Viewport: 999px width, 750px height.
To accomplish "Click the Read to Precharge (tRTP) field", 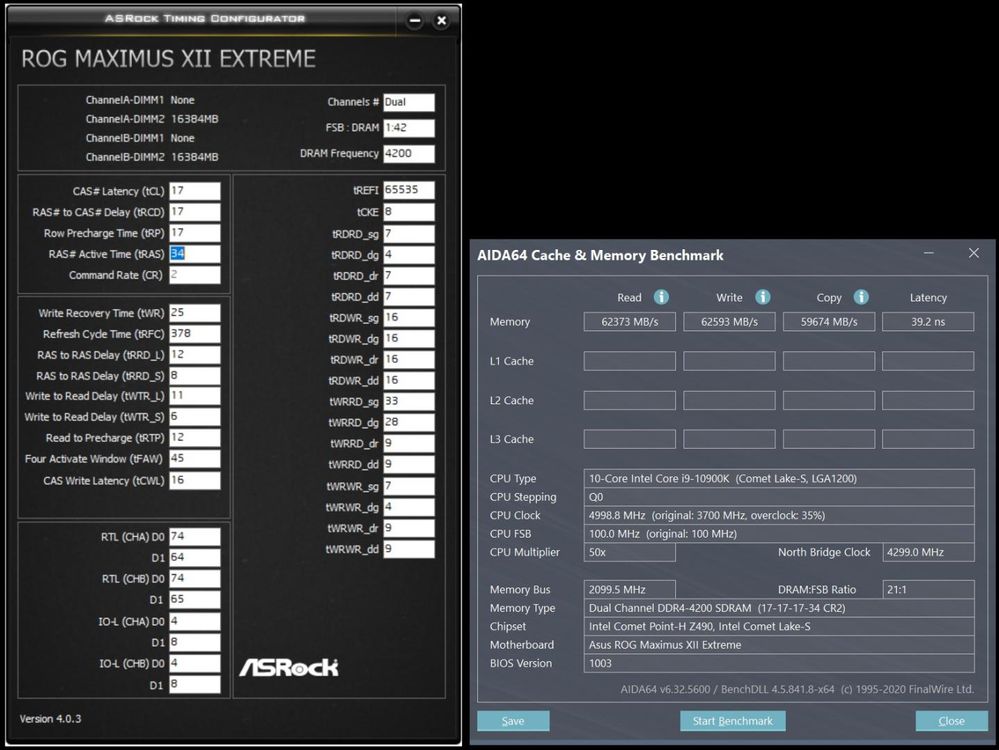I will coord(195,438).
